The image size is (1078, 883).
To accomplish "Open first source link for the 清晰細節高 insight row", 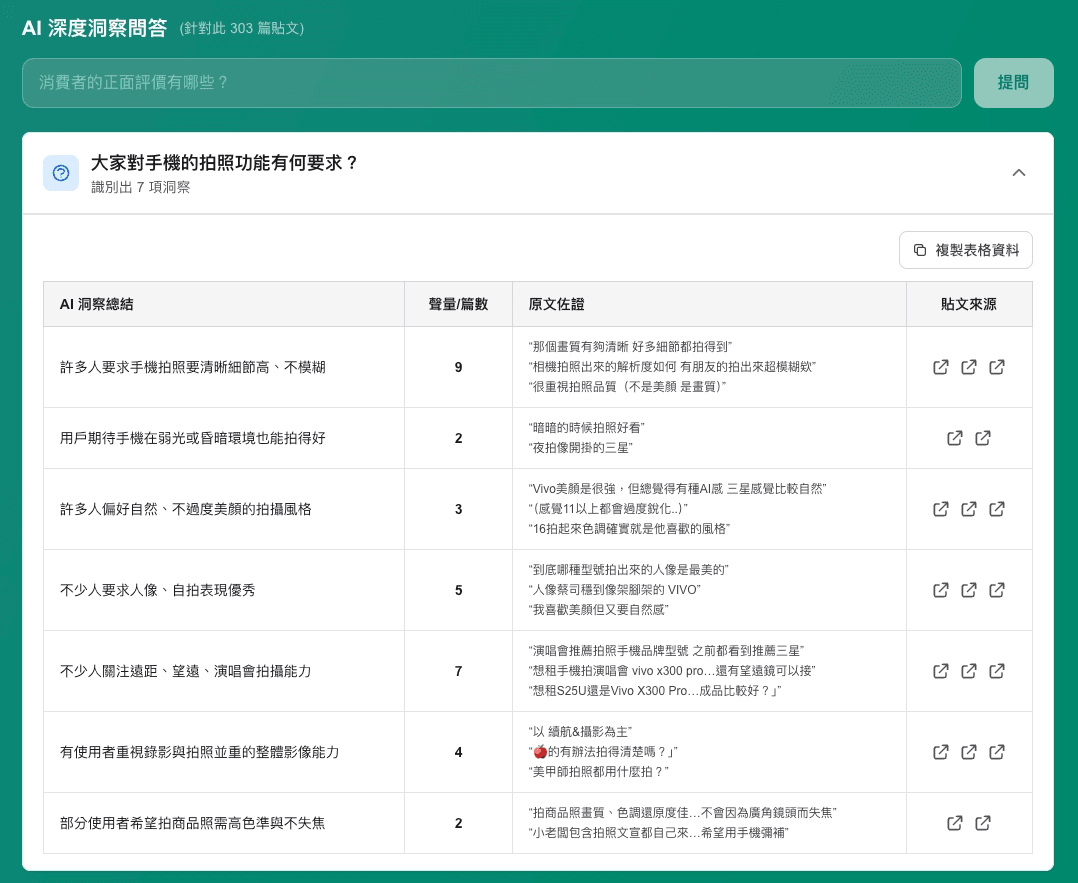I will point(941,367).
